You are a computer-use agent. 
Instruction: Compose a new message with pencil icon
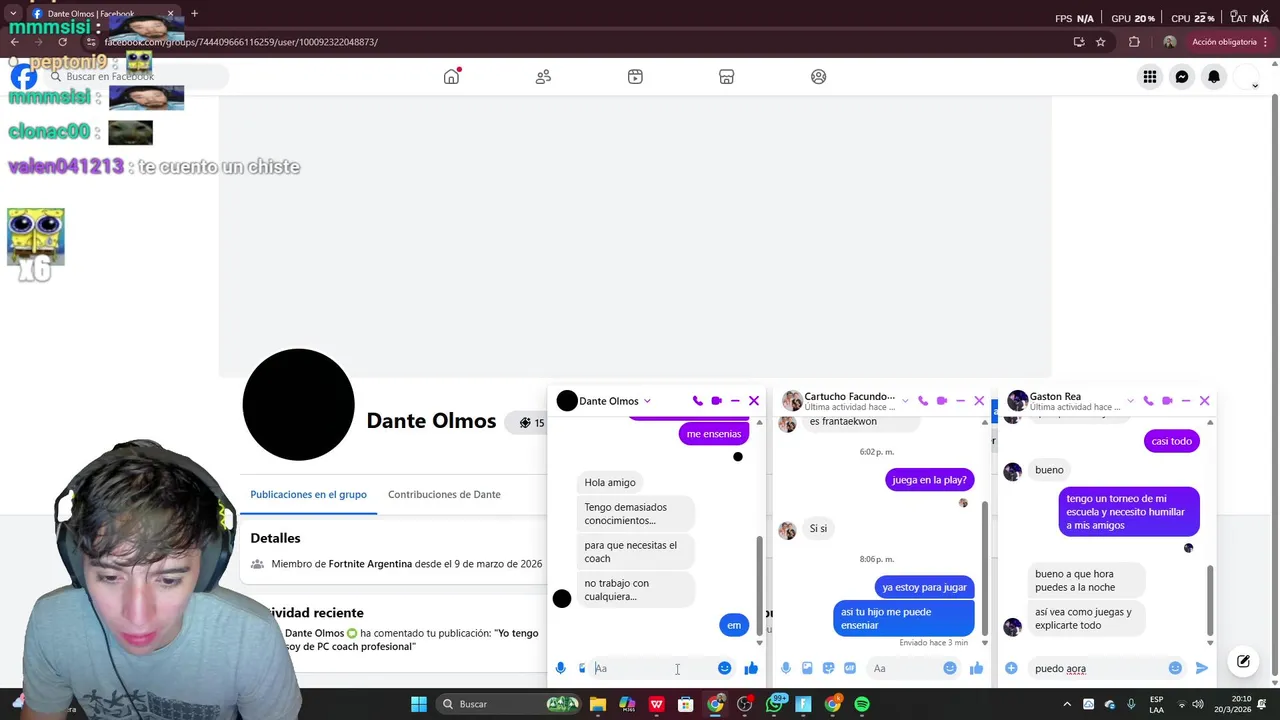coord(1243,661)
